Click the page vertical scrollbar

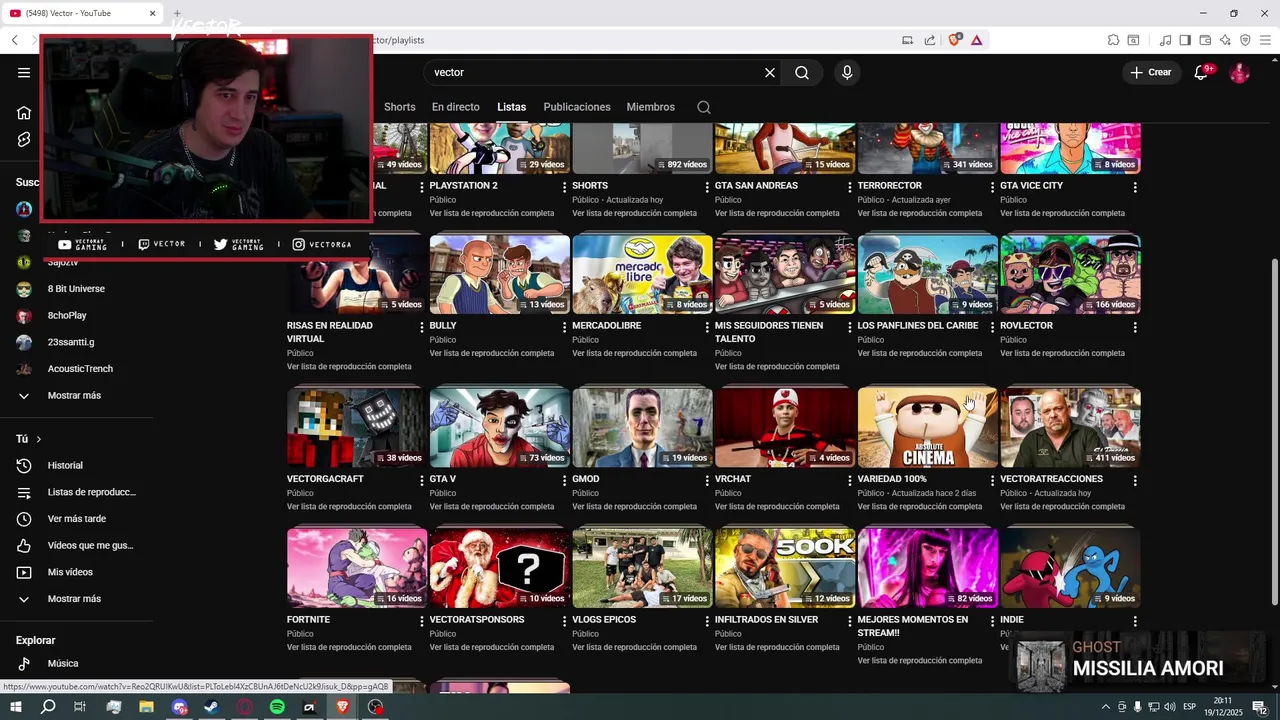click(1274, 430)
